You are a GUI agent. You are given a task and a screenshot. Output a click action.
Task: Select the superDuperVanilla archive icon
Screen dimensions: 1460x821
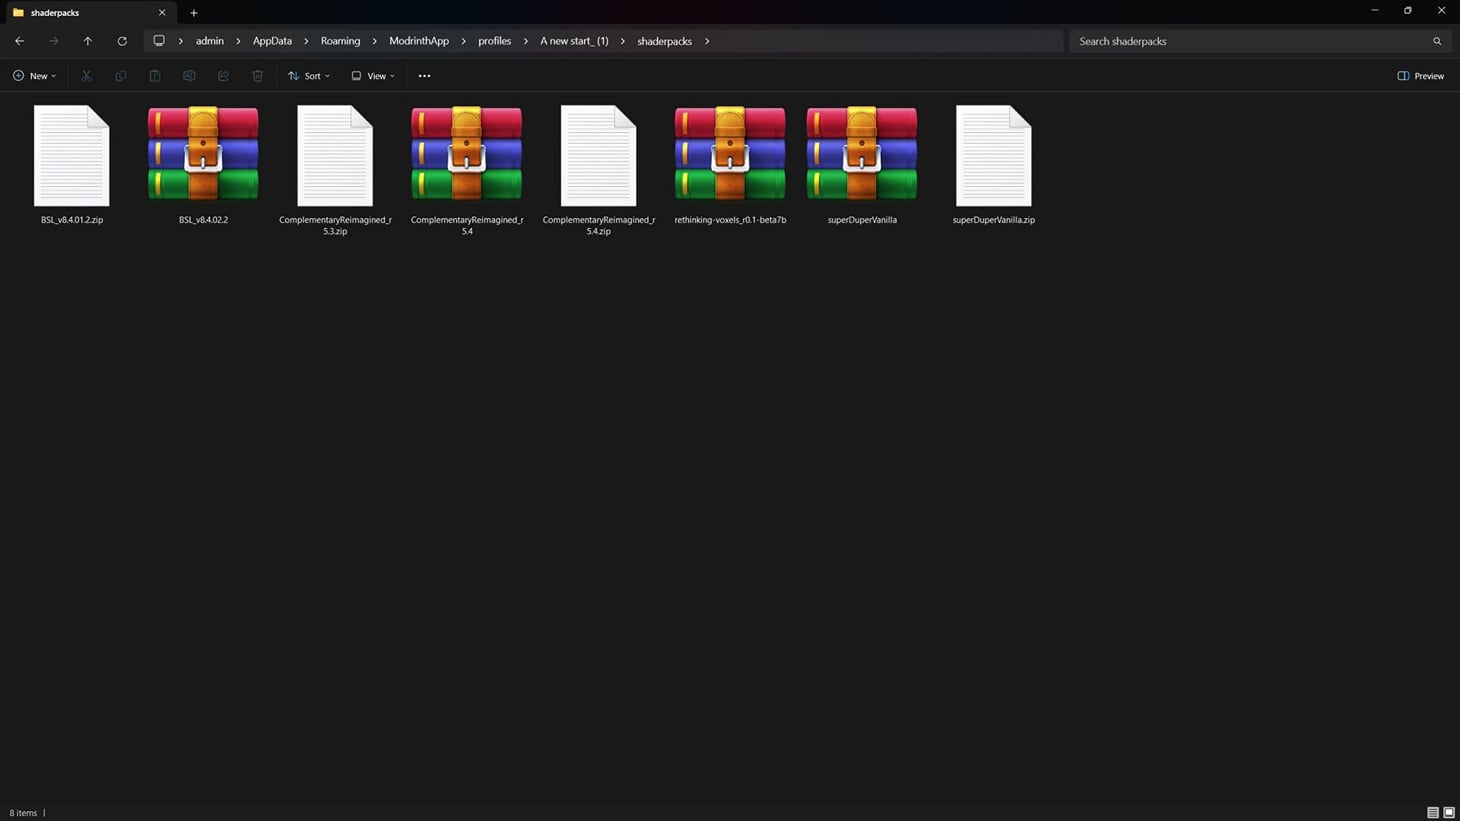coord(862,154)
